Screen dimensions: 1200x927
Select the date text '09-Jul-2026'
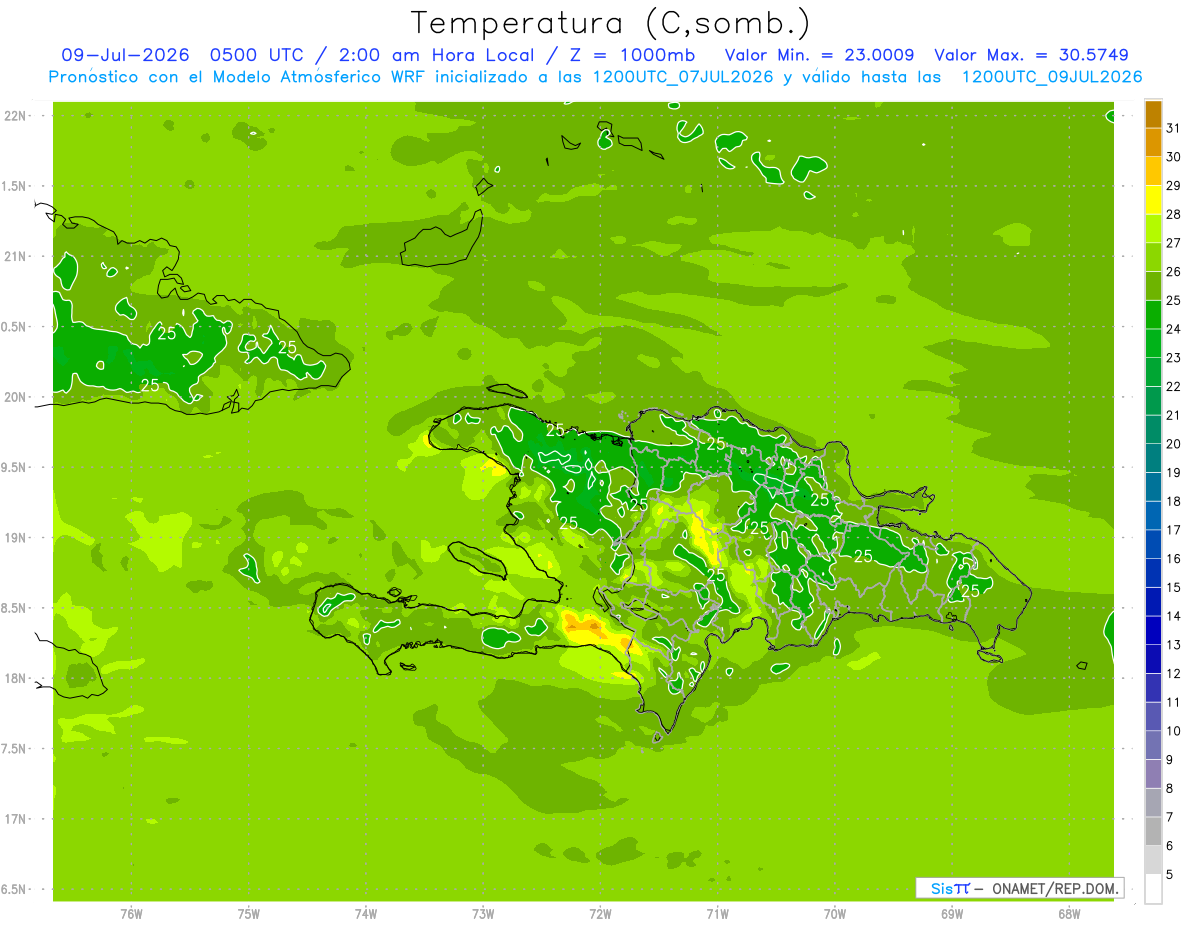point(126,55)
